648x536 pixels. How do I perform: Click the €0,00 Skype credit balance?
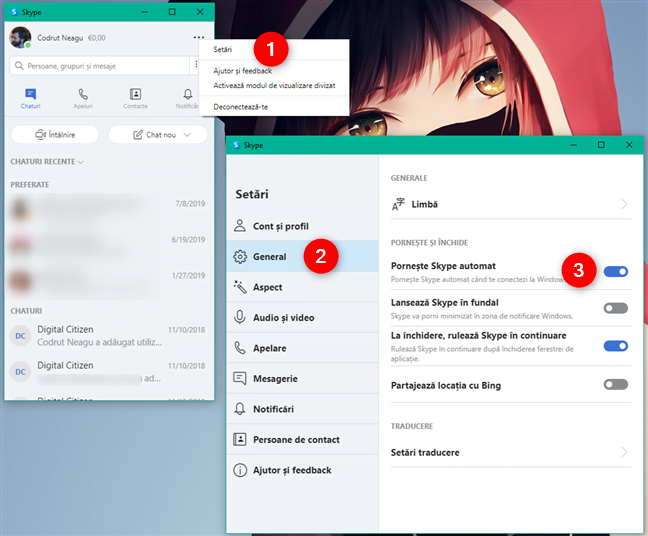pos(97,38)
